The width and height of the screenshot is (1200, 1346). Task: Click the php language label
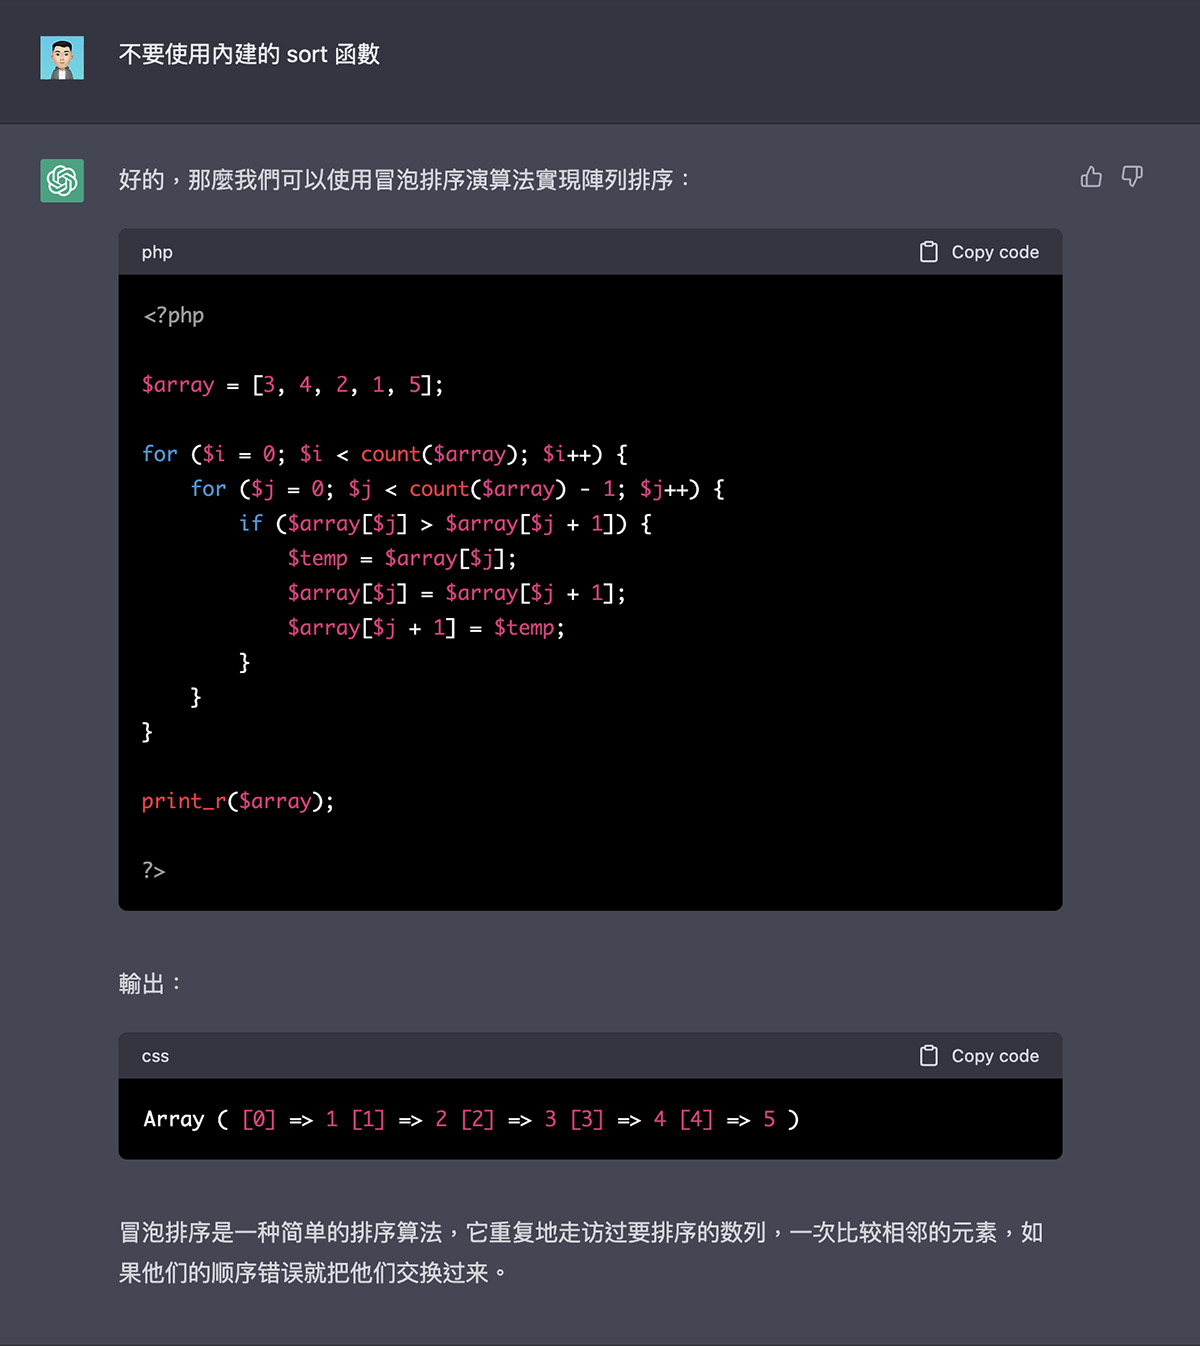[157, 252]
